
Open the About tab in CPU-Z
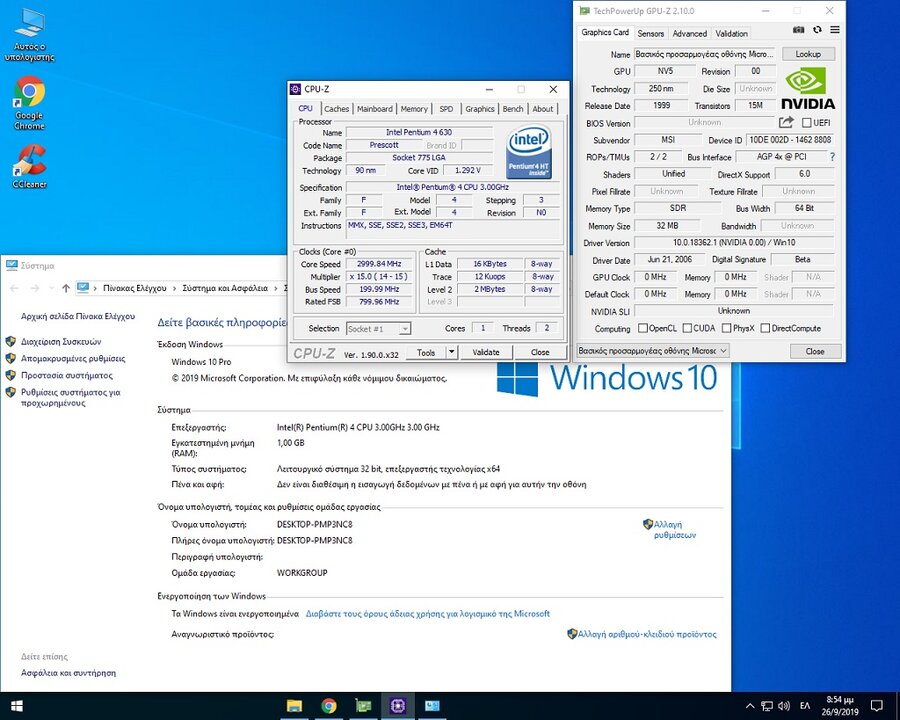click(542, 109)
